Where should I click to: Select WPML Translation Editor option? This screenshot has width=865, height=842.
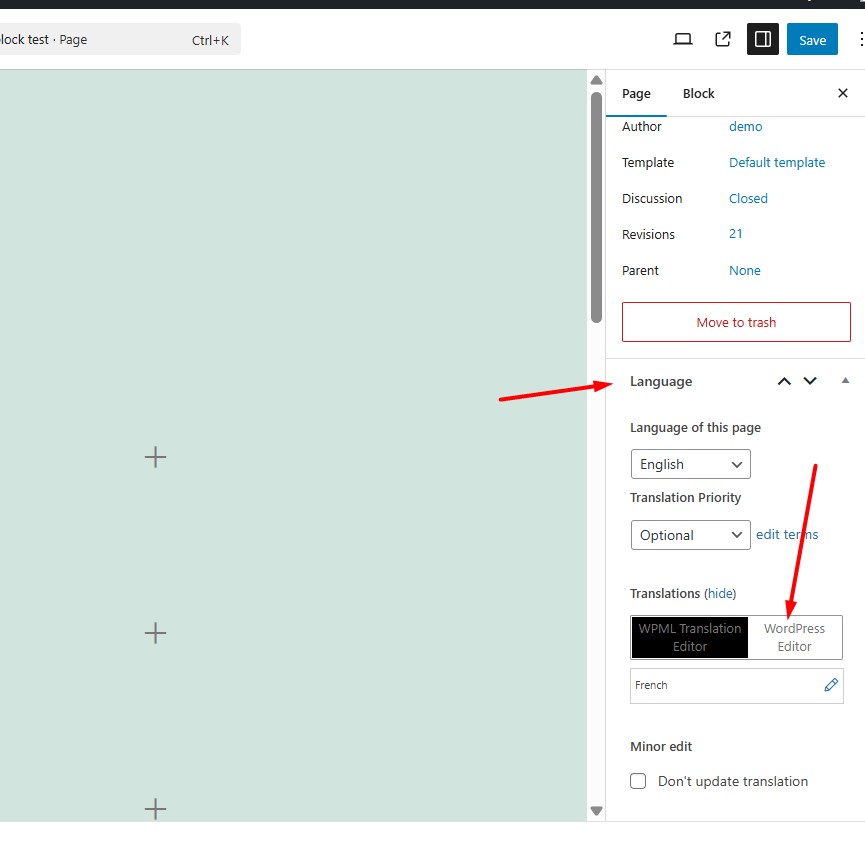(x=690, y=637)
